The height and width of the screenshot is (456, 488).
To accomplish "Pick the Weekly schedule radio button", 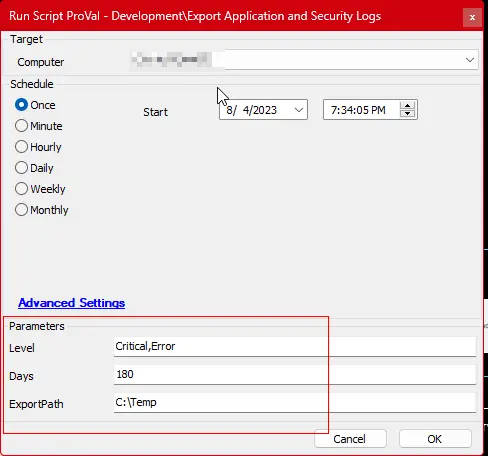I will [x=40, y=189].
